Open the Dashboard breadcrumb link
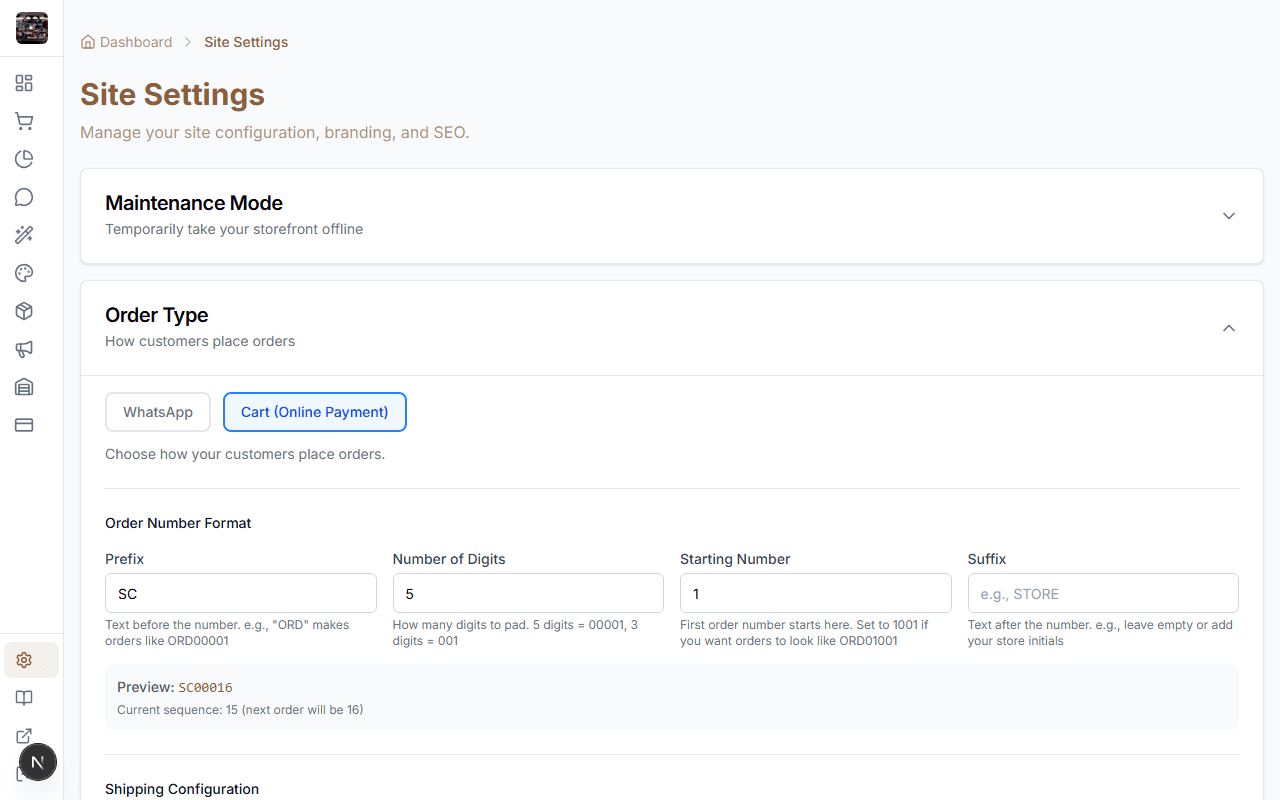 click(x=136, y=41)
